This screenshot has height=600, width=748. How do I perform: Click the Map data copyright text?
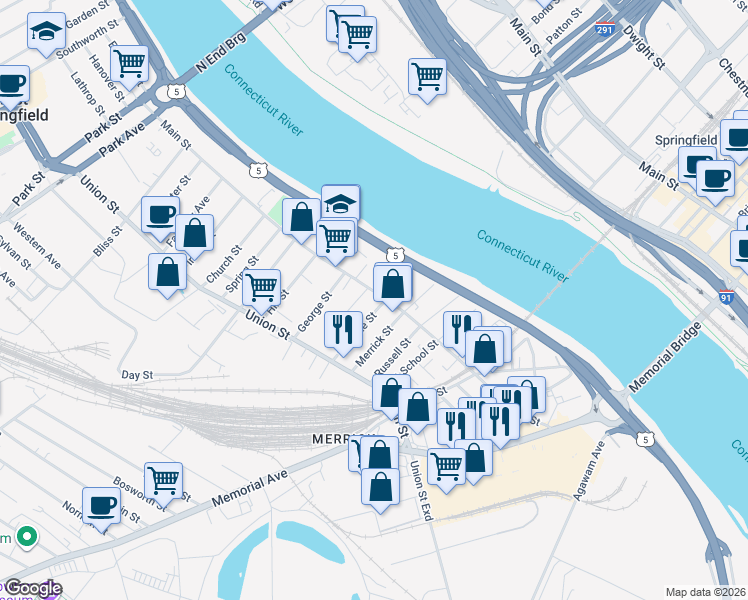(706, 592)
